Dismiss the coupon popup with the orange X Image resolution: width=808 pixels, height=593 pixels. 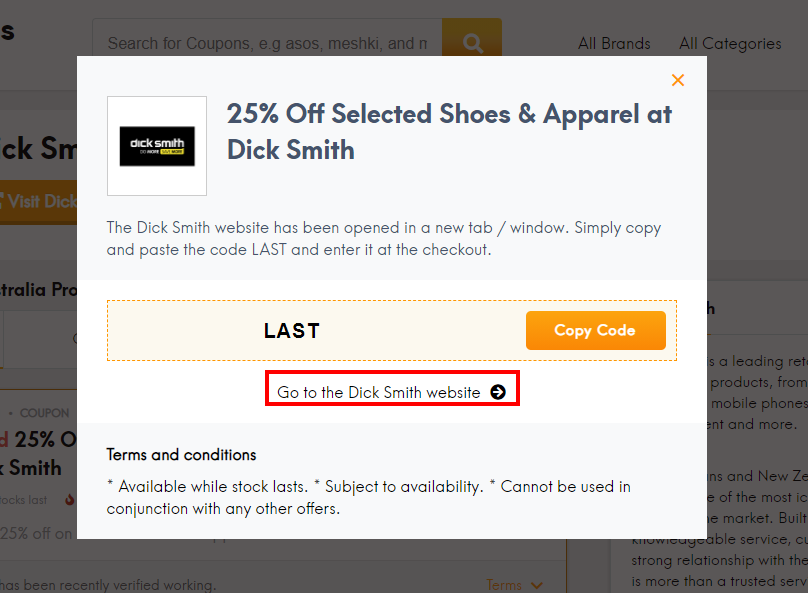[678, 80]
